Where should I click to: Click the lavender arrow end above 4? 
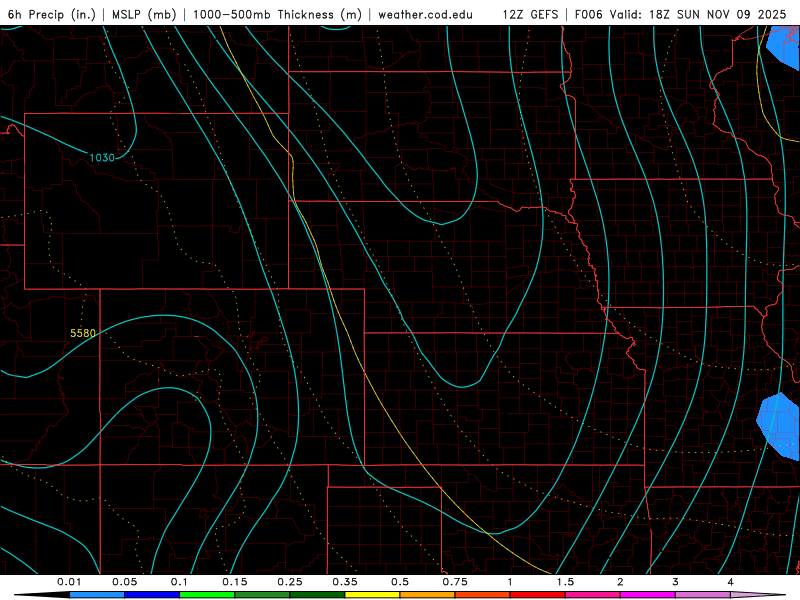[758, 595]
